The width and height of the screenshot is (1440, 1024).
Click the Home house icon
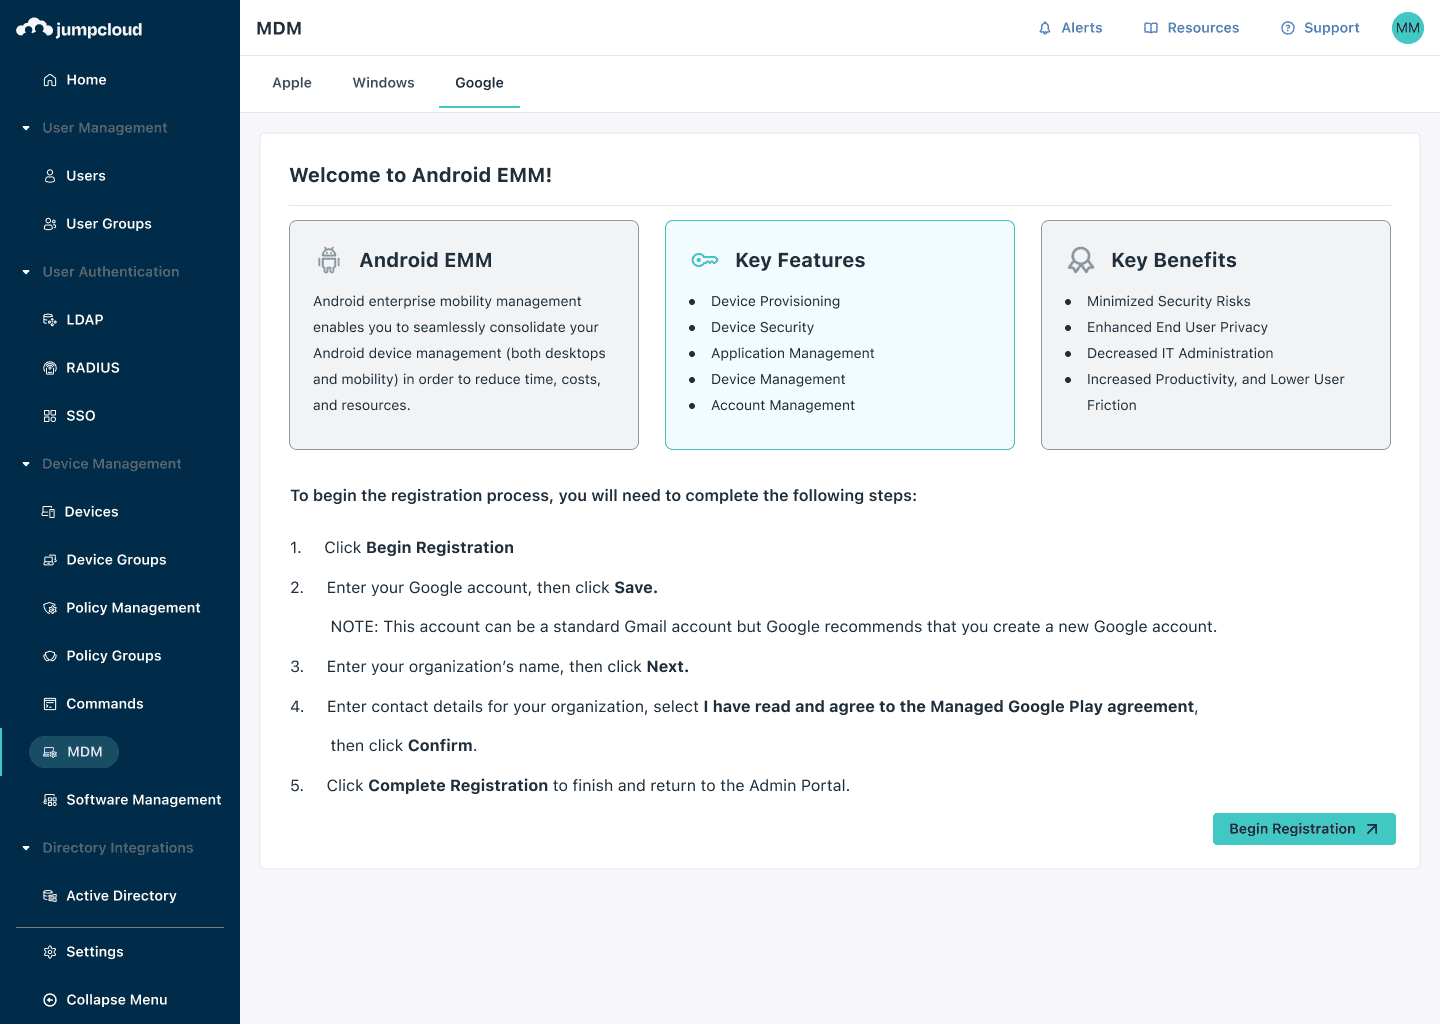(50, 80)
